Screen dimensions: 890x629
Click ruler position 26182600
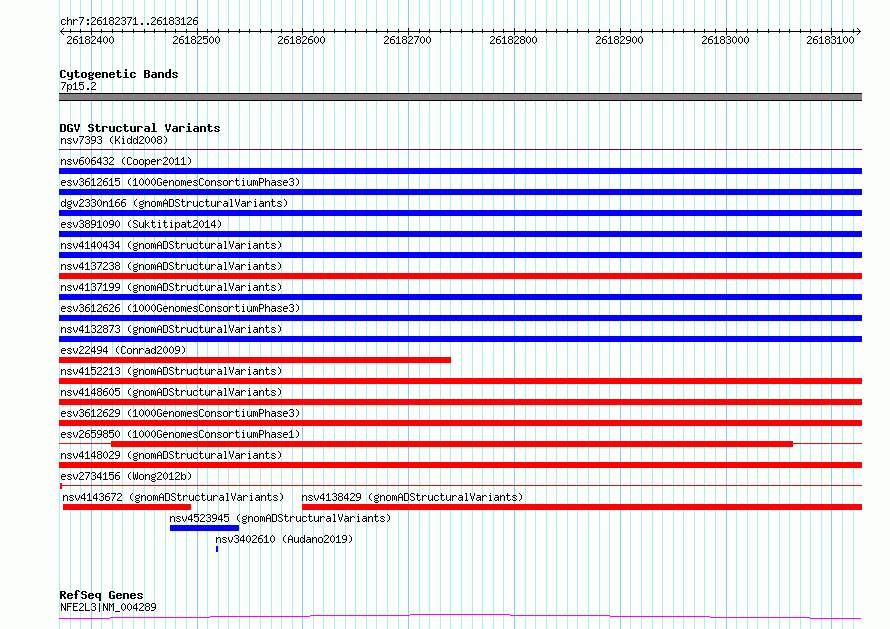point(301,40)
